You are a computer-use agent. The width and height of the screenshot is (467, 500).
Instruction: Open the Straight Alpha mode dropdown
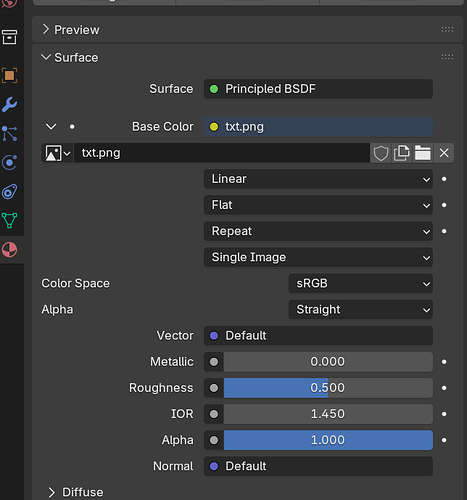tap(361, 309)
